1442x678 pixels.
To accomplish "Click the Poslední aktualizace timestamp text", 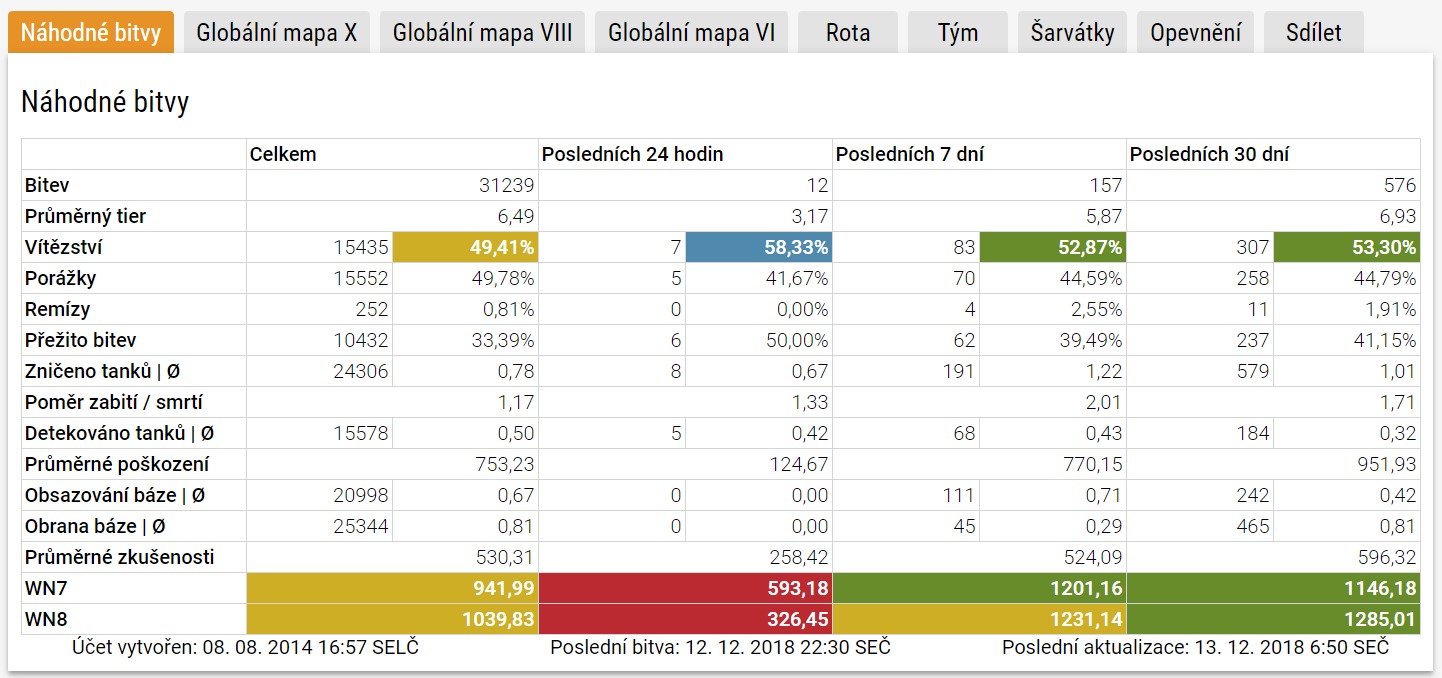I will click(x=1195, y=647).
